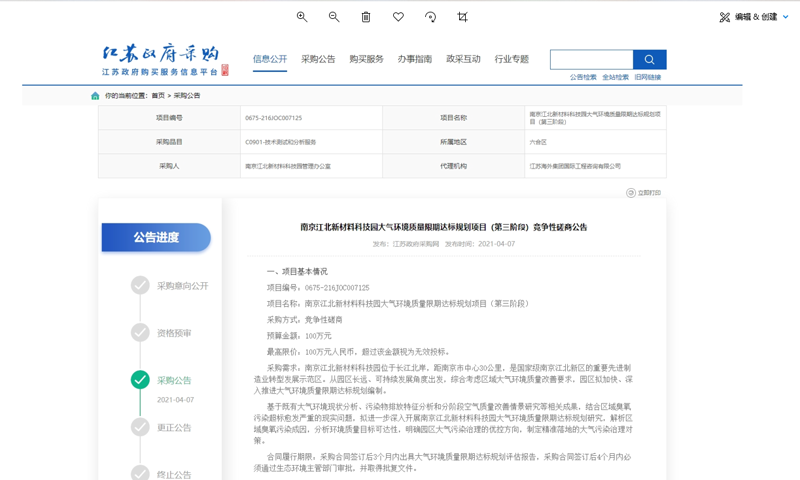Click the 最高限价 line in the article

tap(358, 352)
